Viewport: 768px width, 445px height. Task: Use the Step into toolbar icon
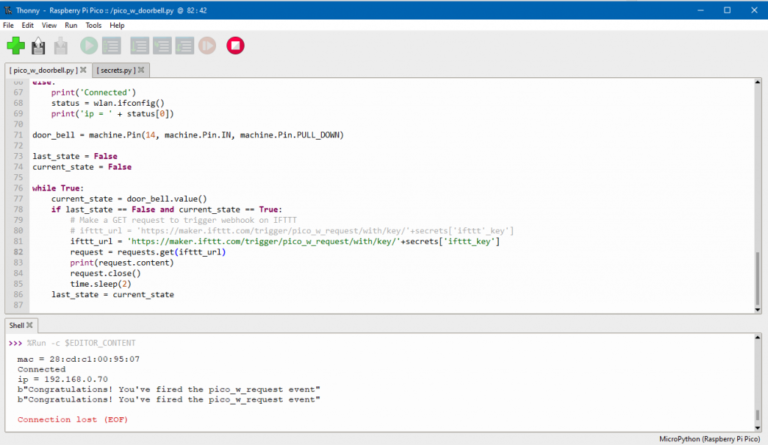tap(162, 46)
